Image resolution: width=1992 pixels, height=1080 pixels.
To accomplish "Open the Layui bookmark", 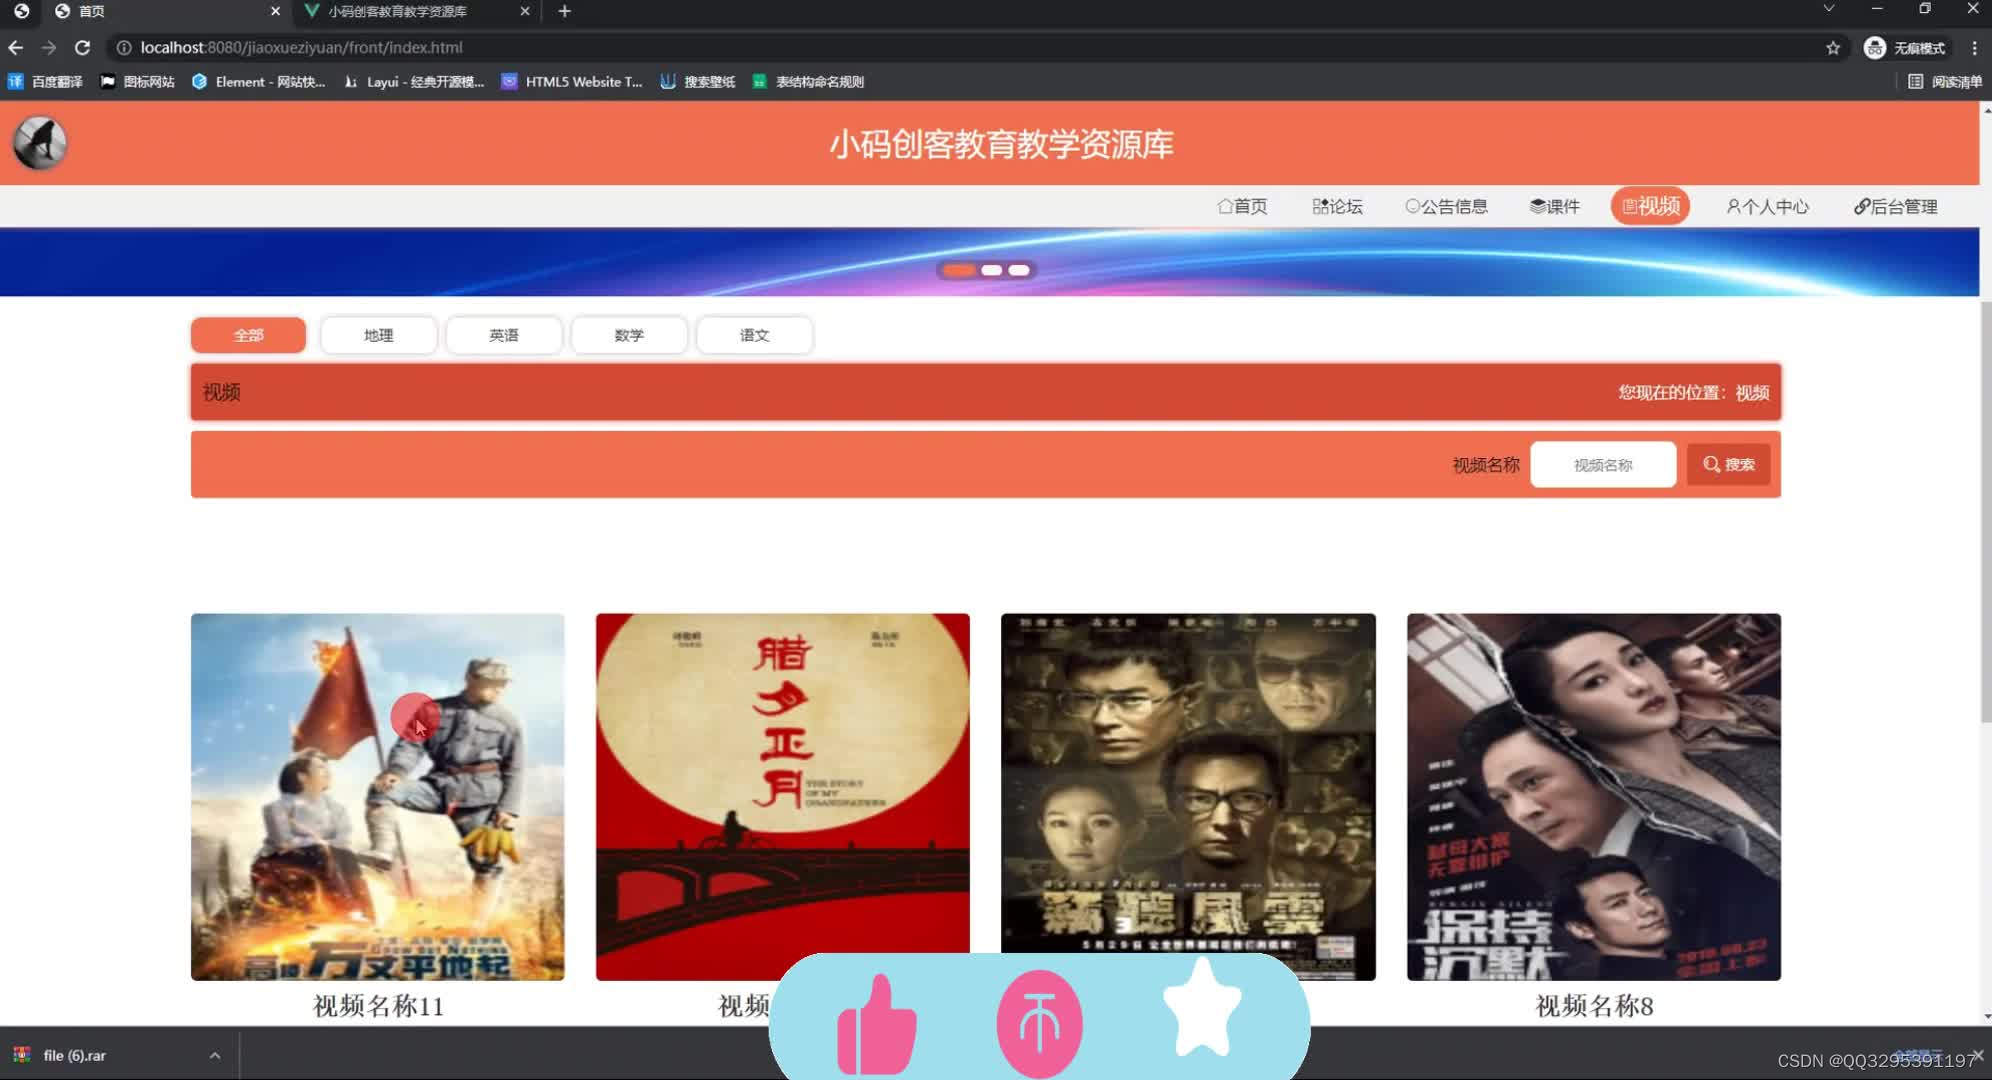I will tap(414, 82).
